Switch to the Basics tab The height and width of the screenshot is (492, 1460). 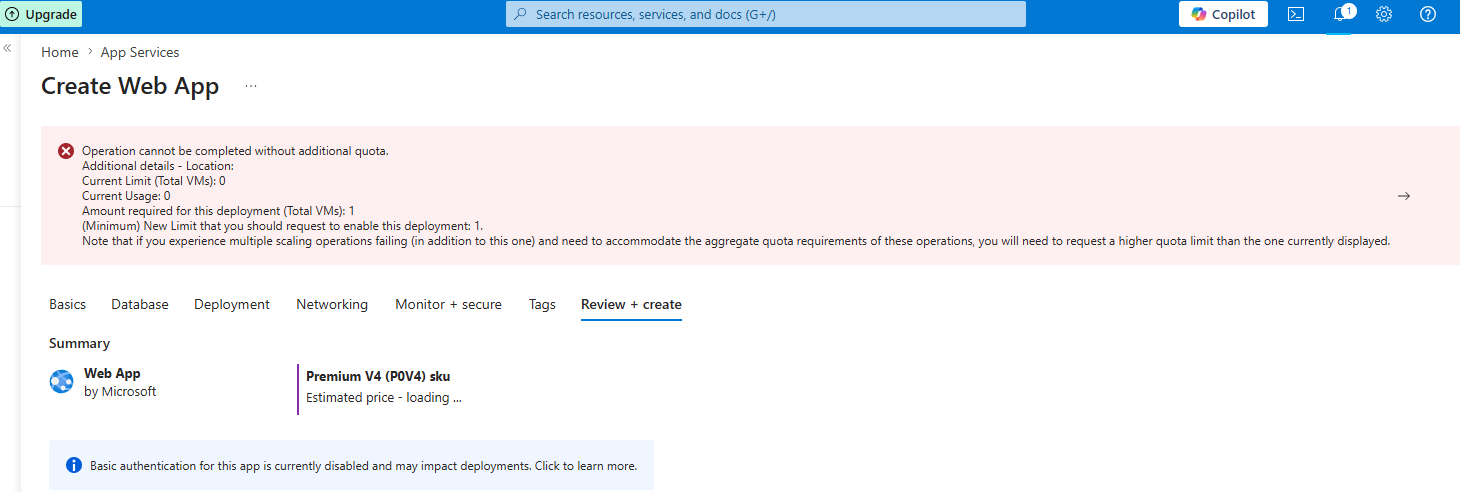pos(68,304)
